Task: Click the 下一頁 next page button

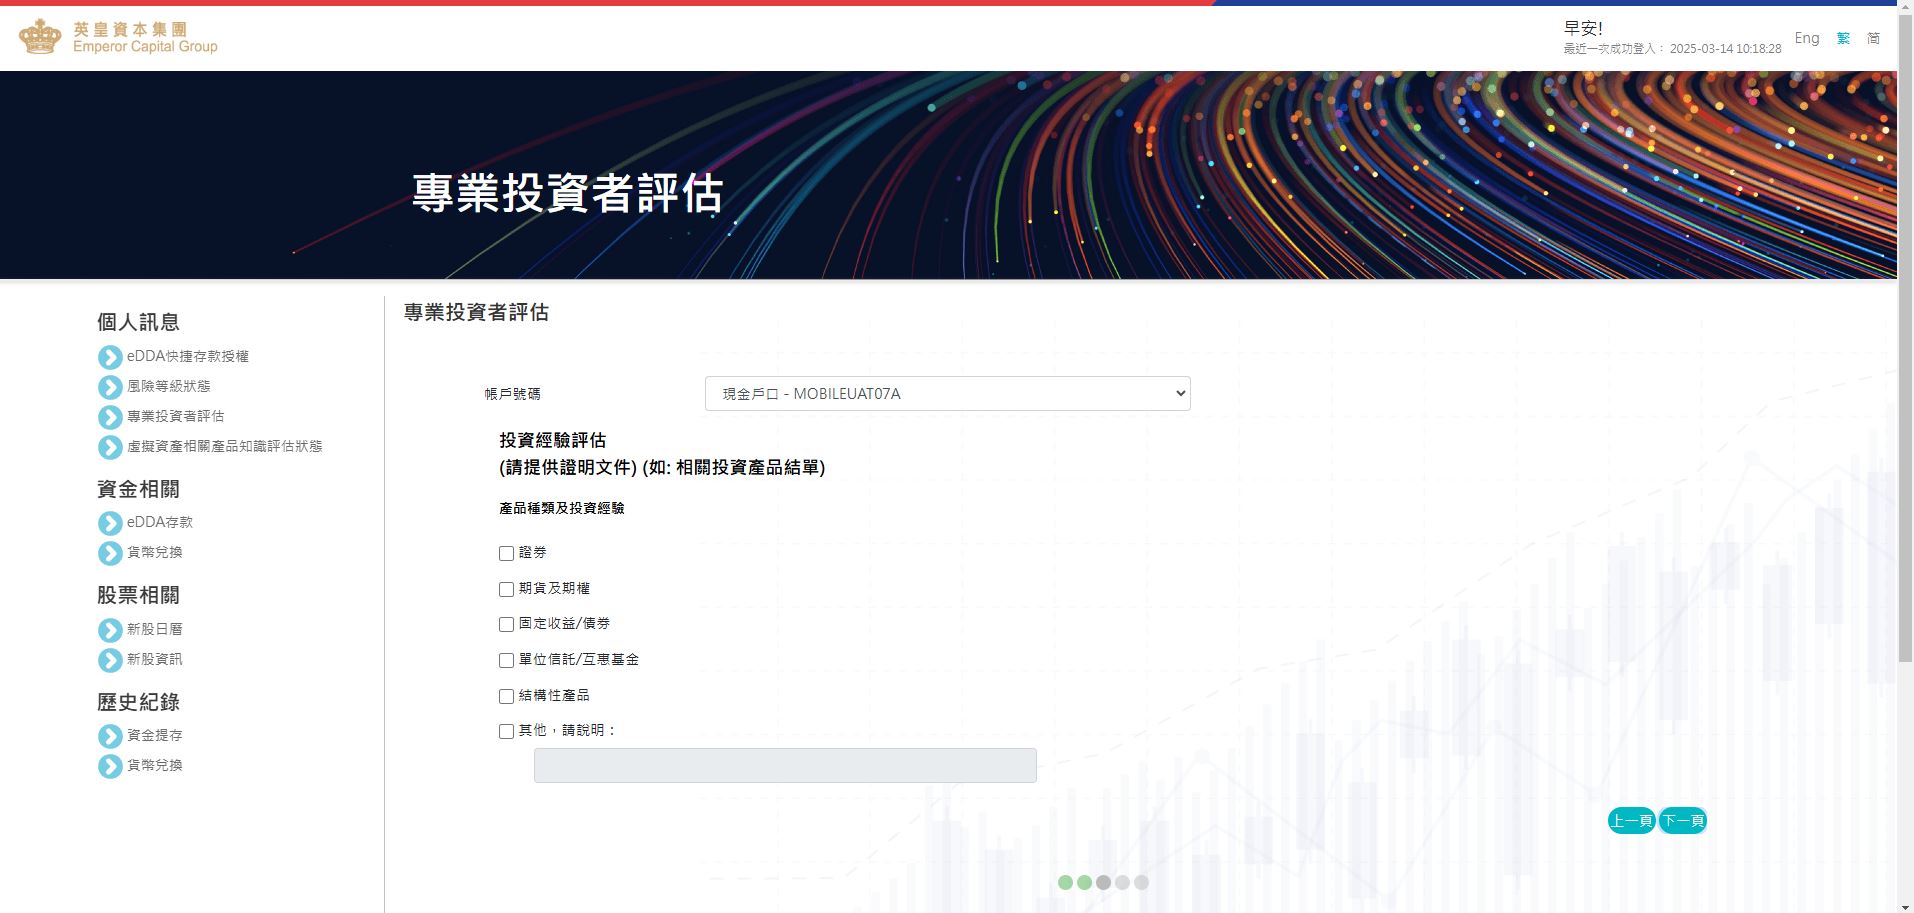Action: [1682, 821]
